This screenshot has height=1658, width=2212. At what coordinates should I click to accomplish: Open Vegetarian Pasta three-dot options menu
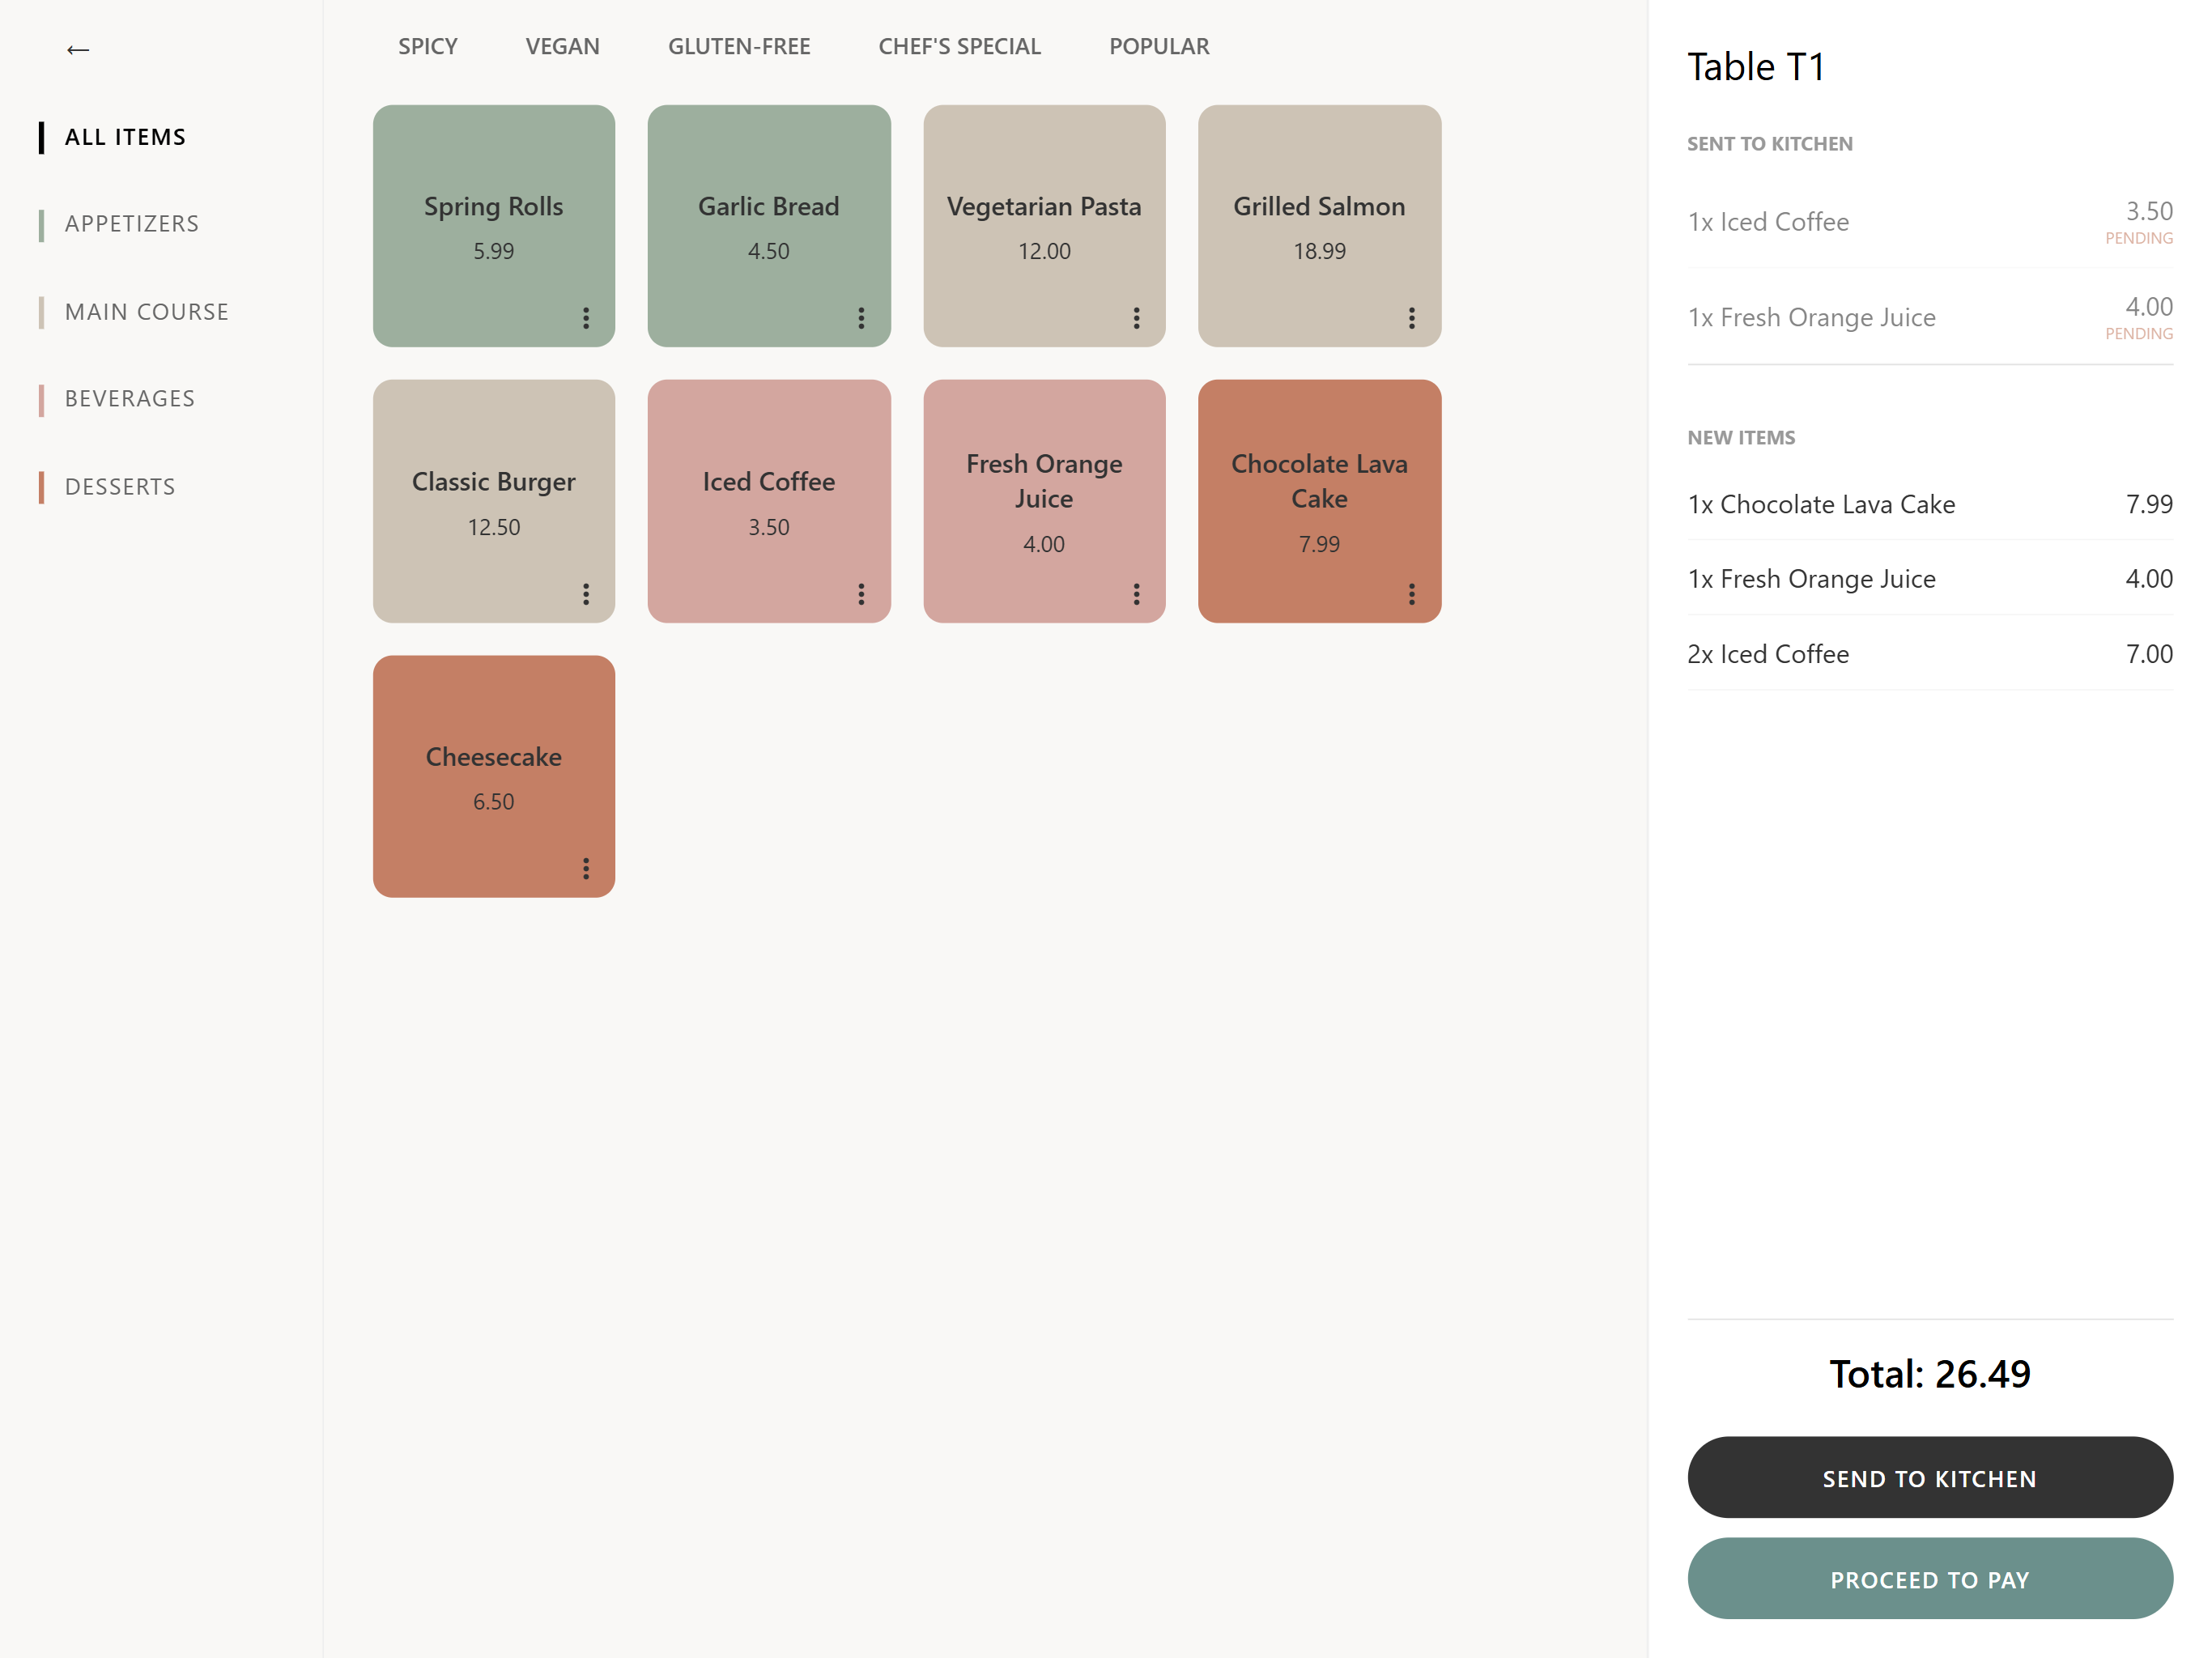point(1136,318)
